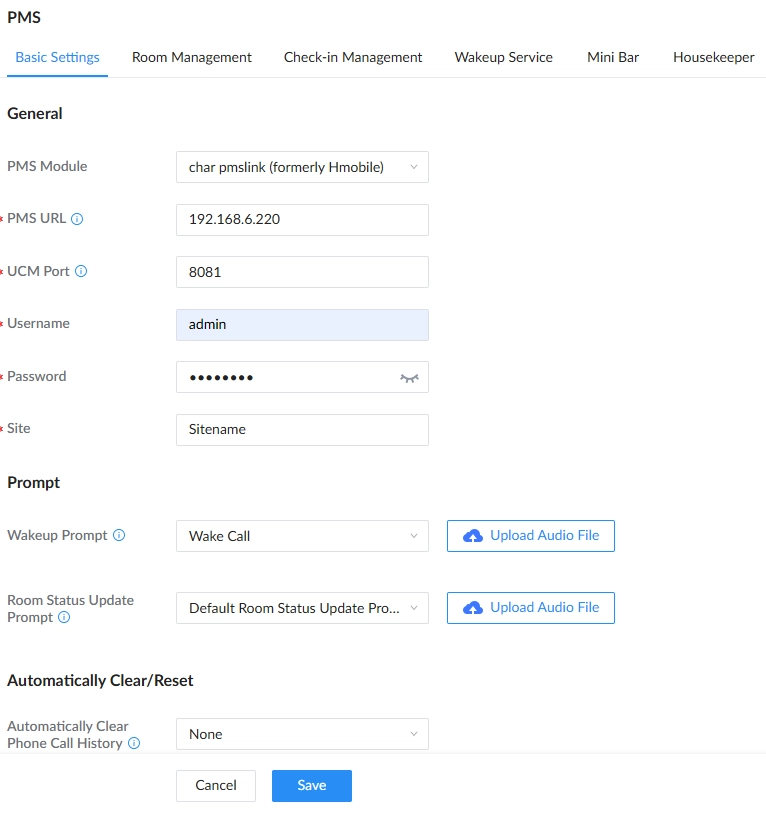This screenshot has width=766, height=827.
Task: Focus the Site field showing Sitename
Action: coord(302,430)
